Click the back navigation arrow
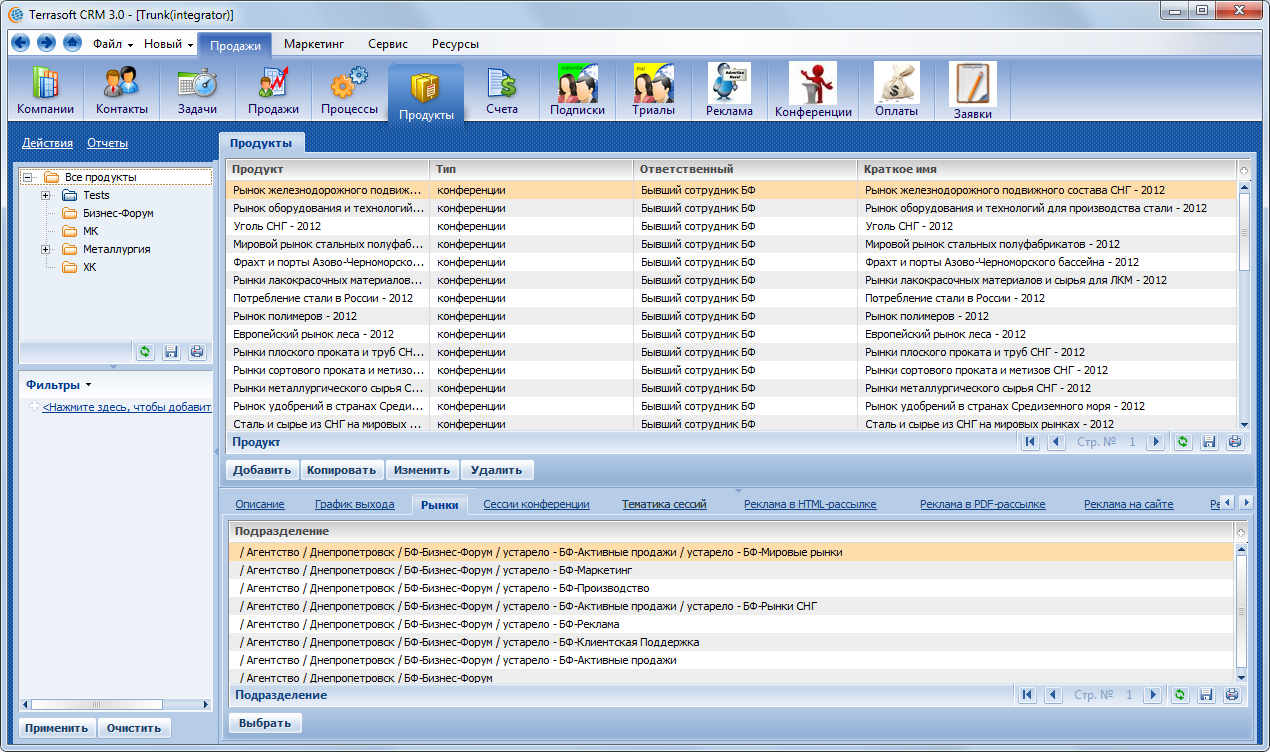 pyautogui.click(x=21, y=43)
